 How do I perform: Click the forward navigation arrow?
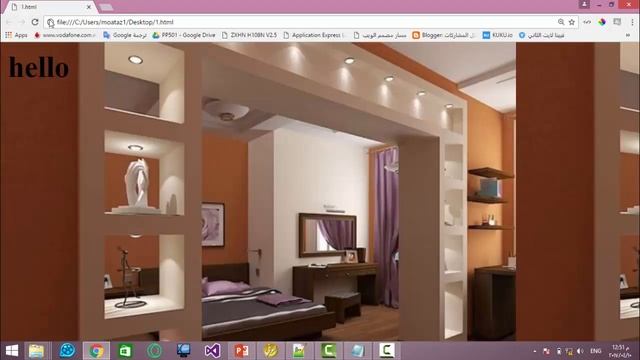22,22
